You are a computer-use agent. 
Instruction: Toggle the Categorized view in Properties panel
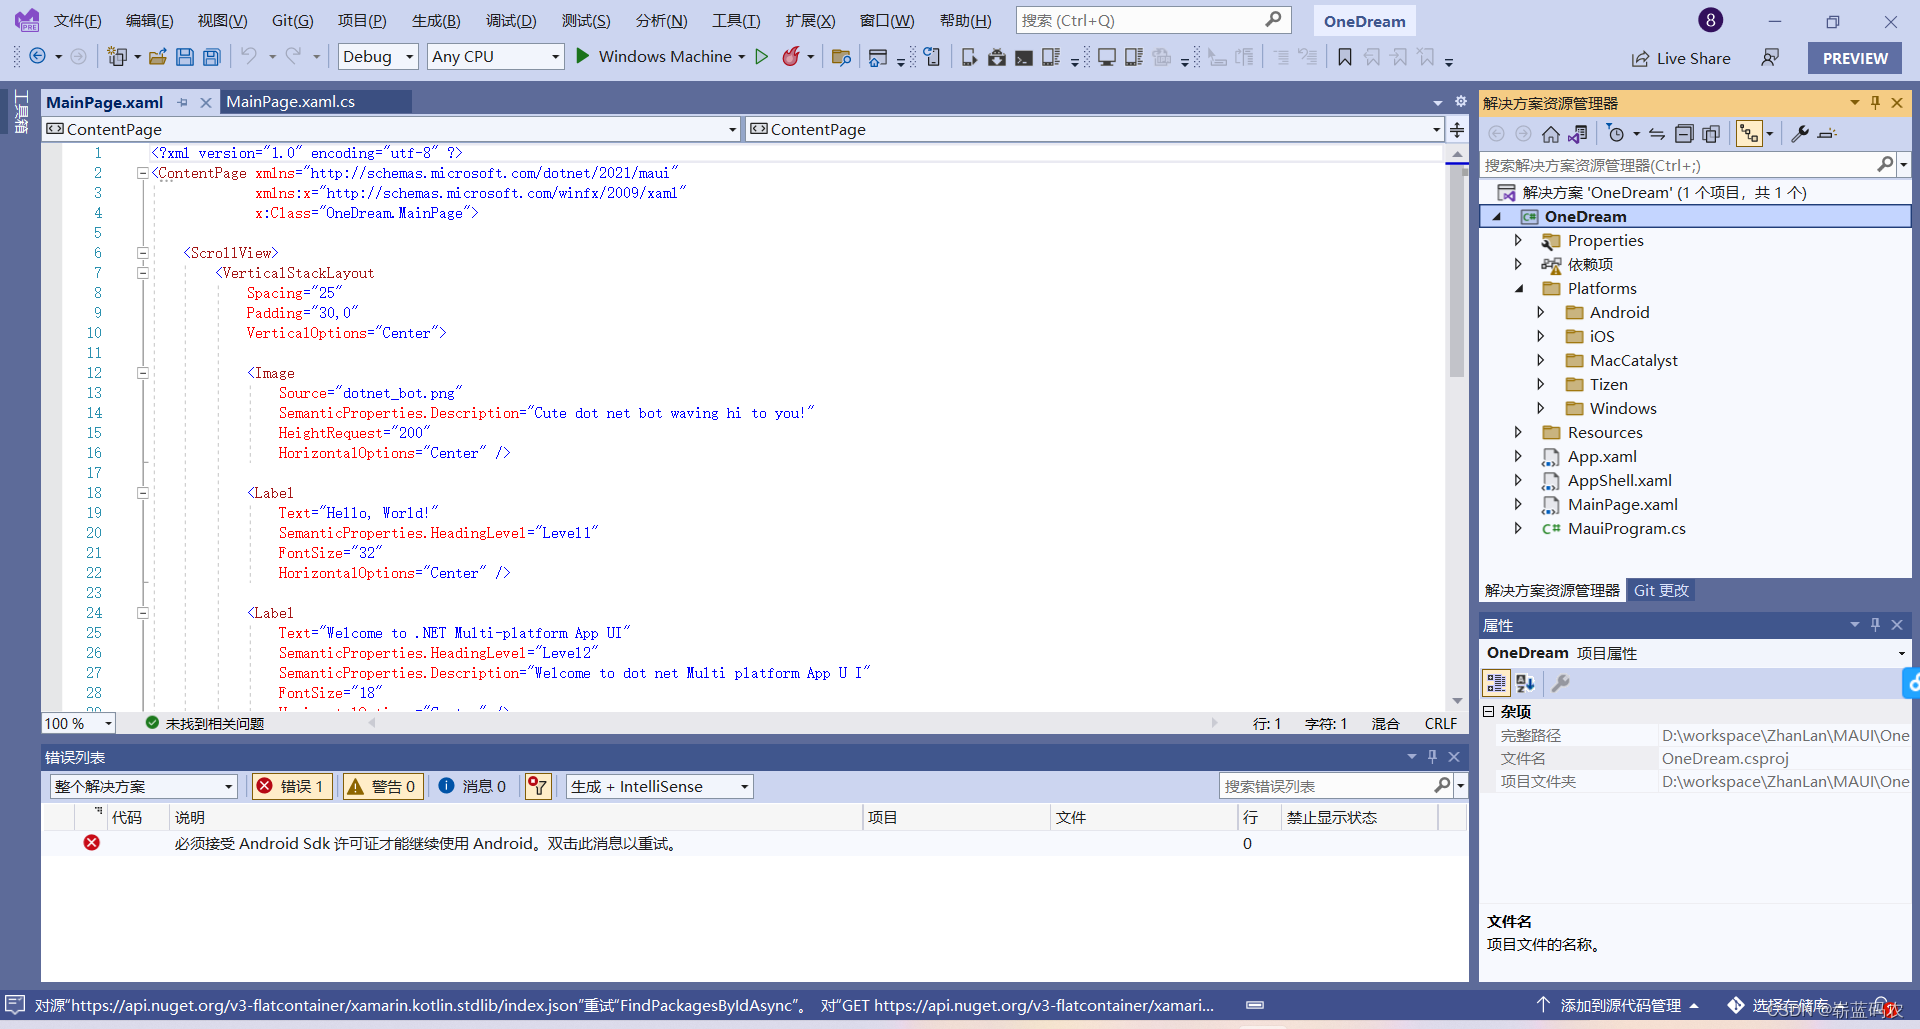1496,683
